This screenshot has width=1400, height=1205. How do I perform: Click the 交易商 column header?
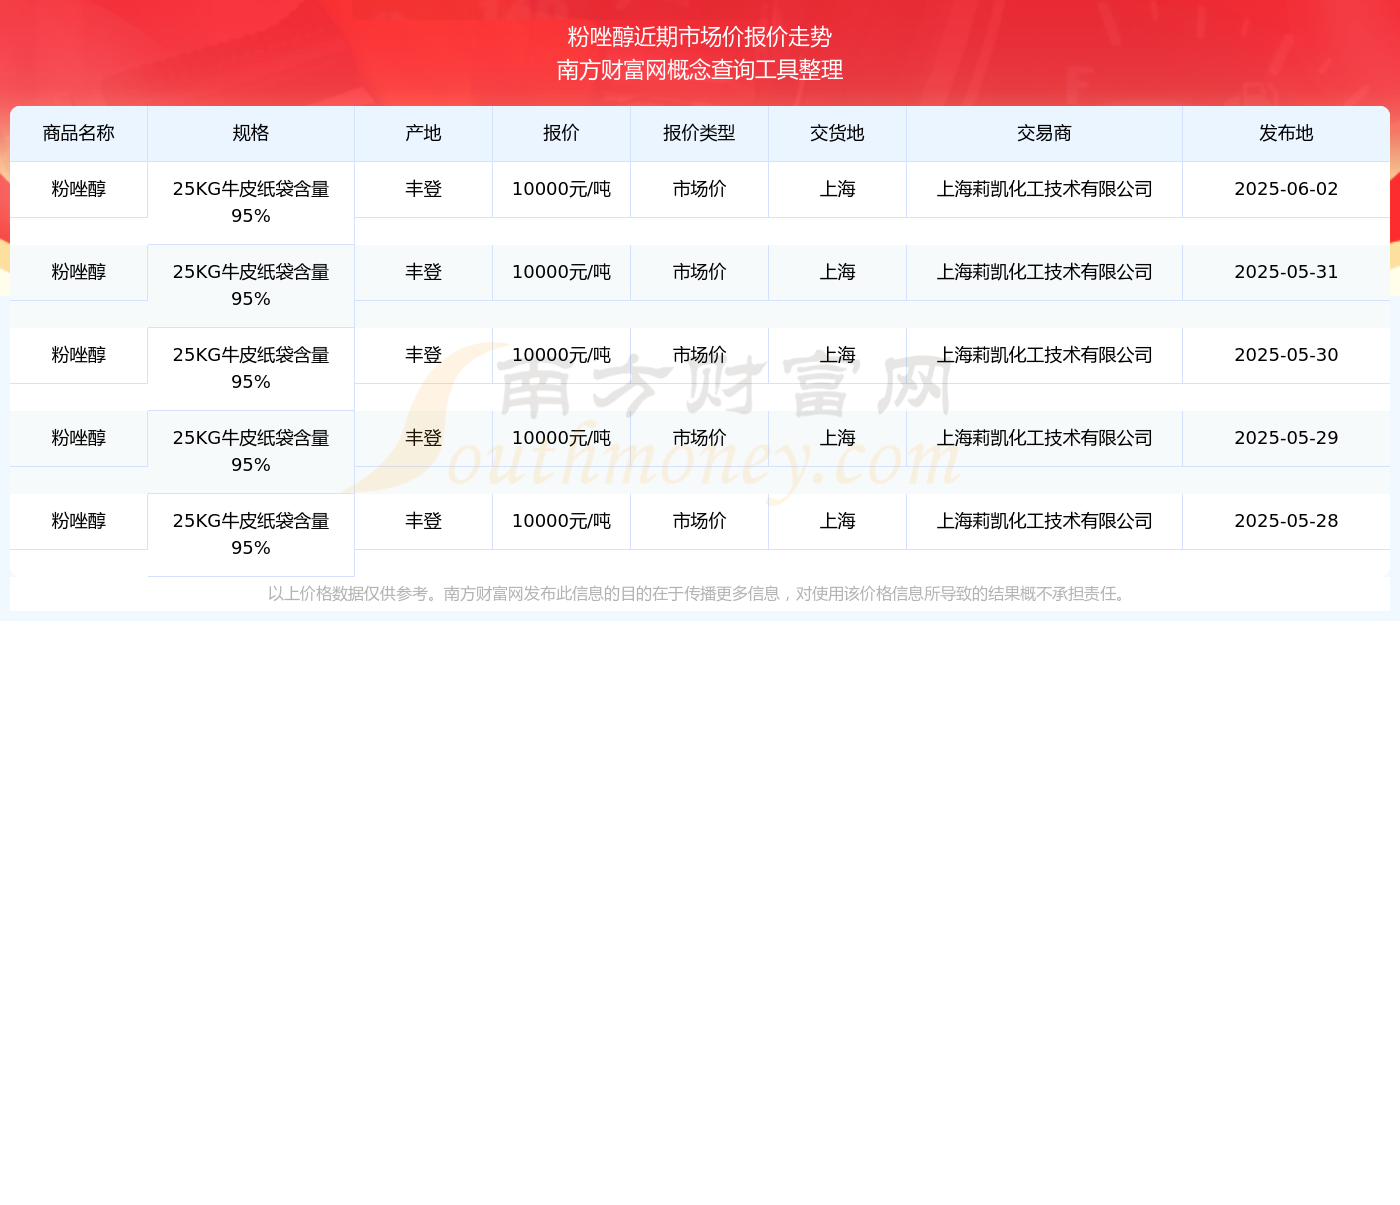tap(1045, 134)
